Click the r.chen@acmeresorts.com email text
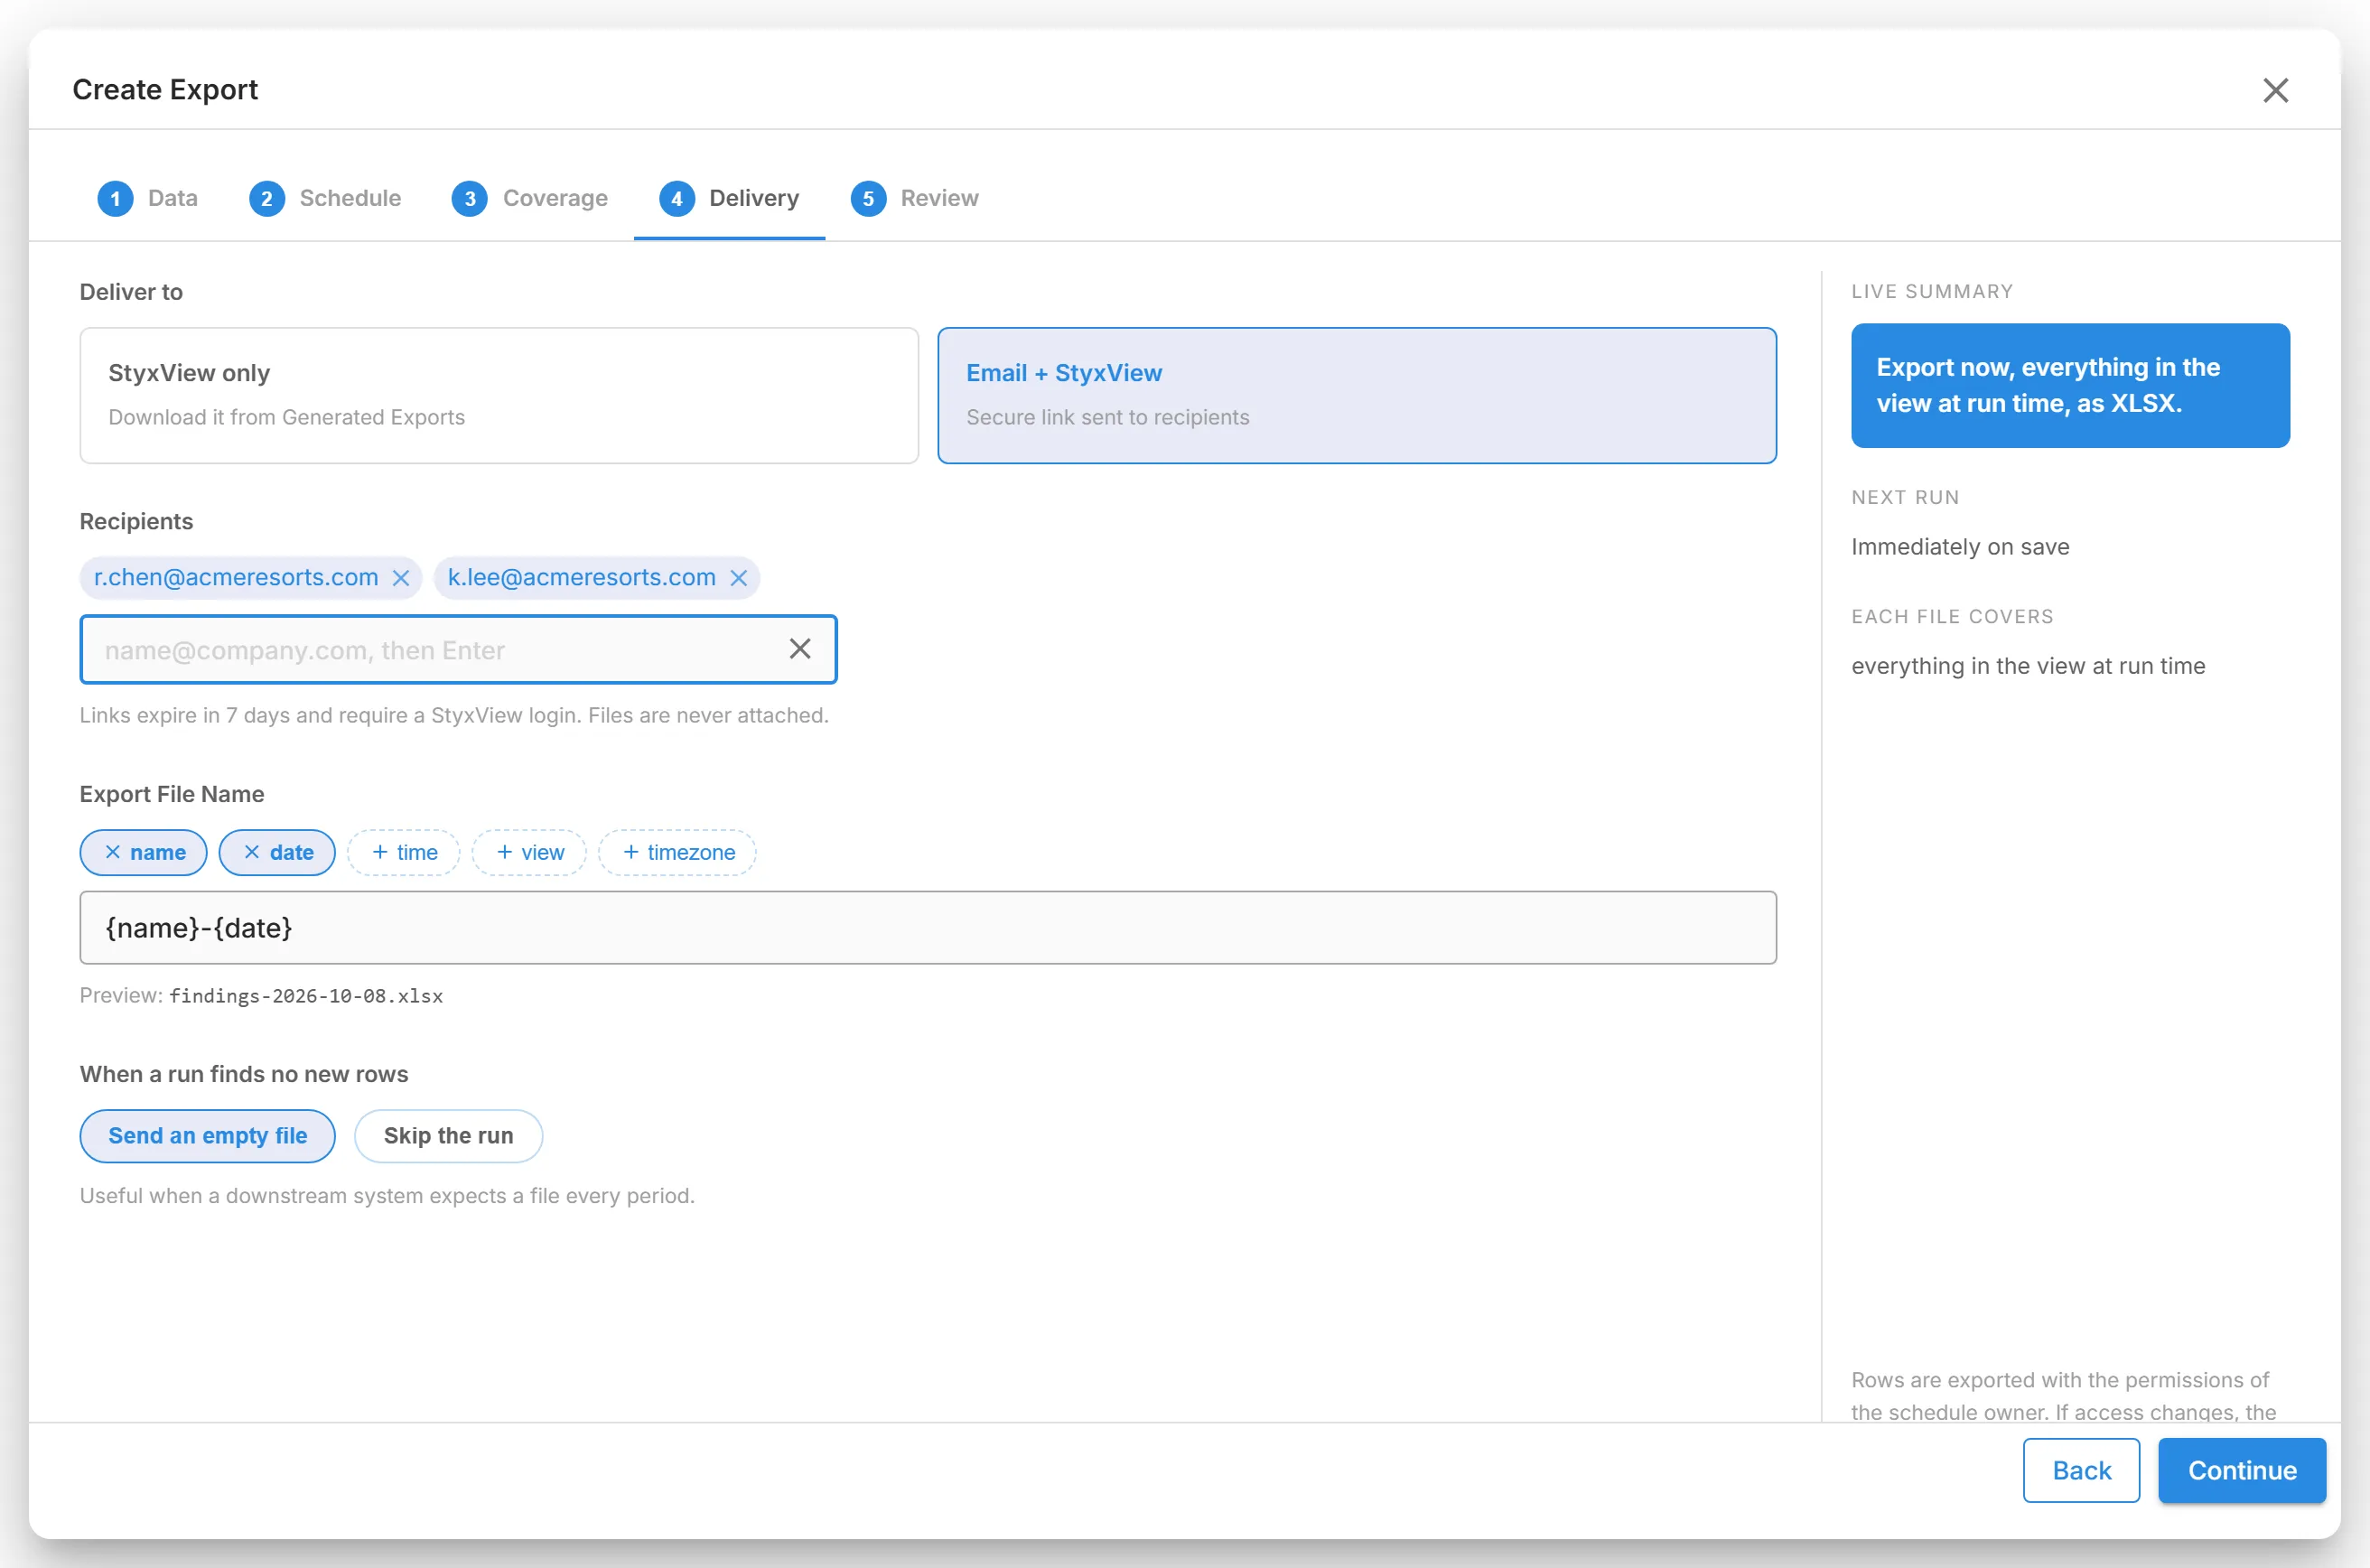The width and height of the screenshot is (2370, 1568). coord(236,578)
